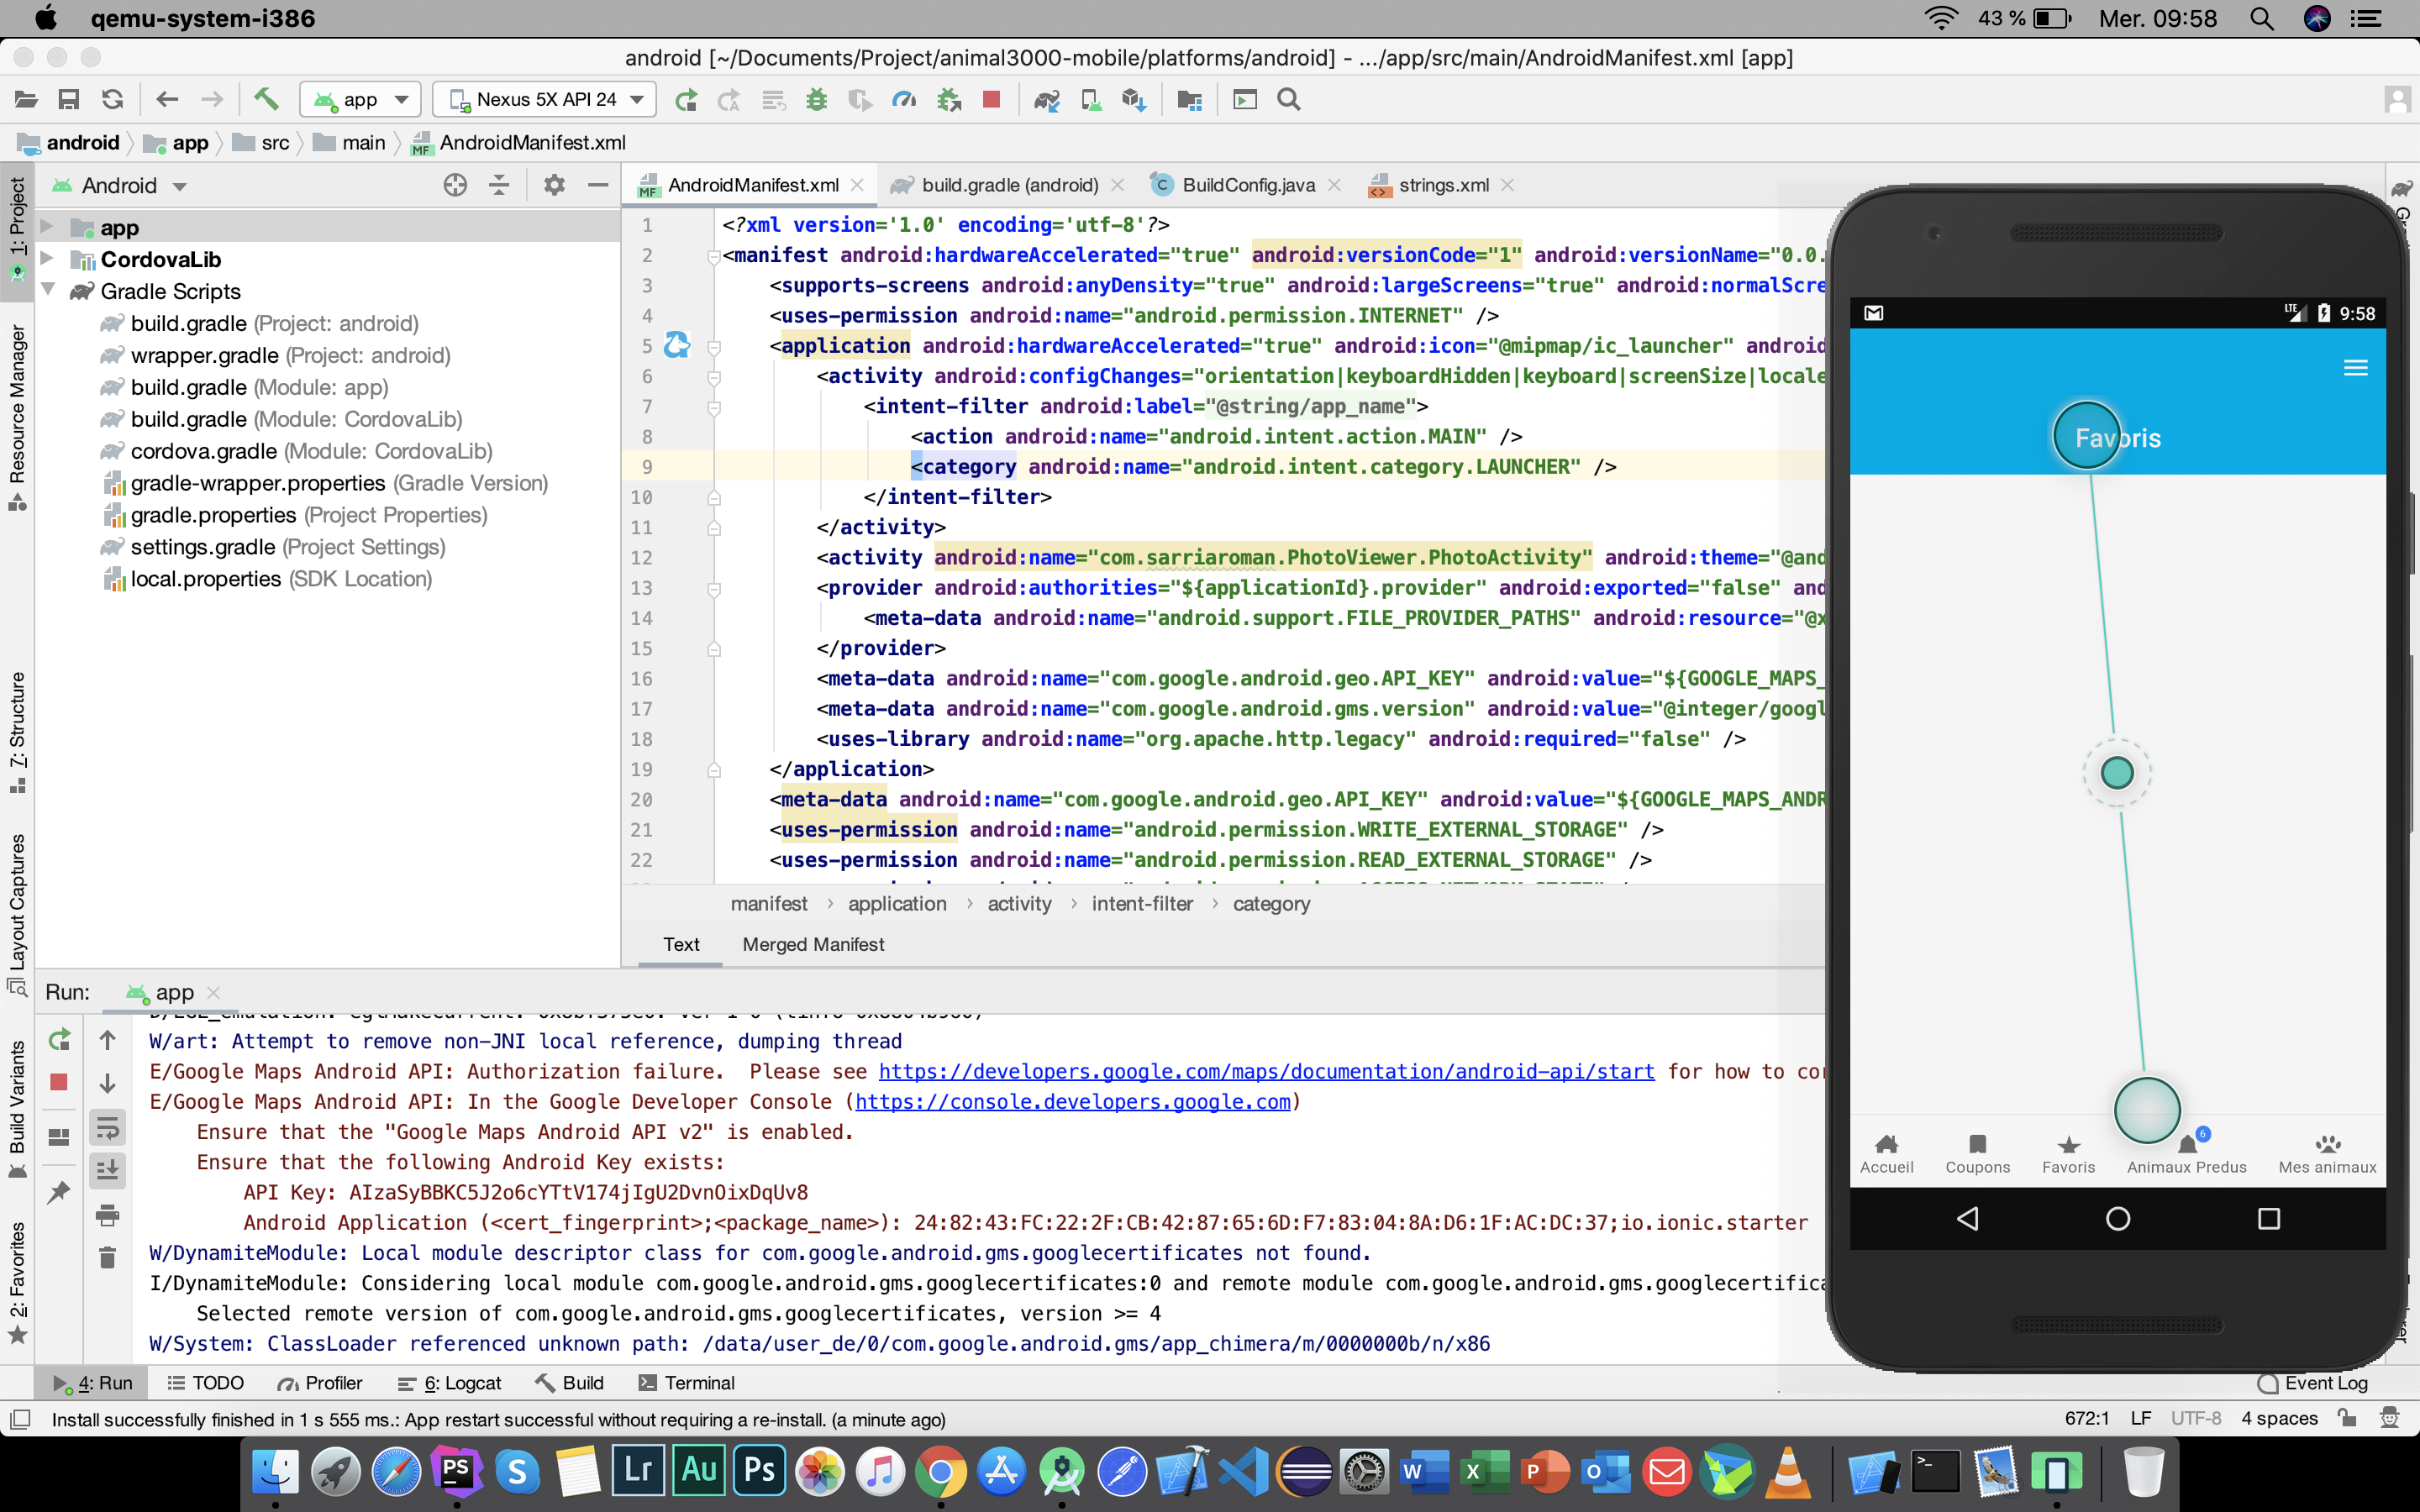Run the app using the green play icon

(x=686, y=99)
